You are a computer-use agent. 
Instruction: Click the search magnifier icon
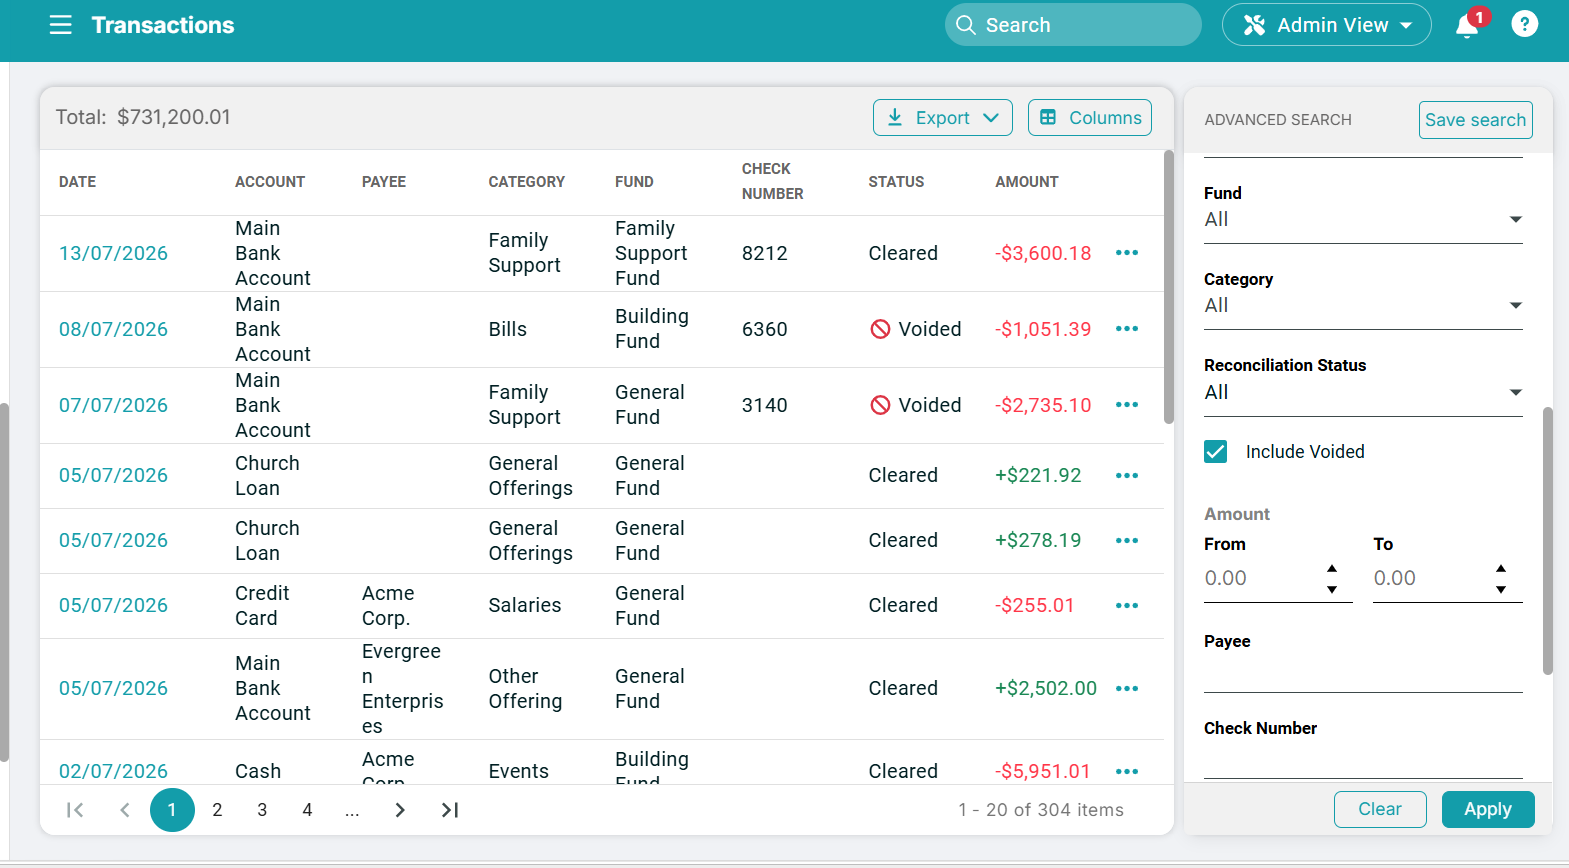pos(966,25)
